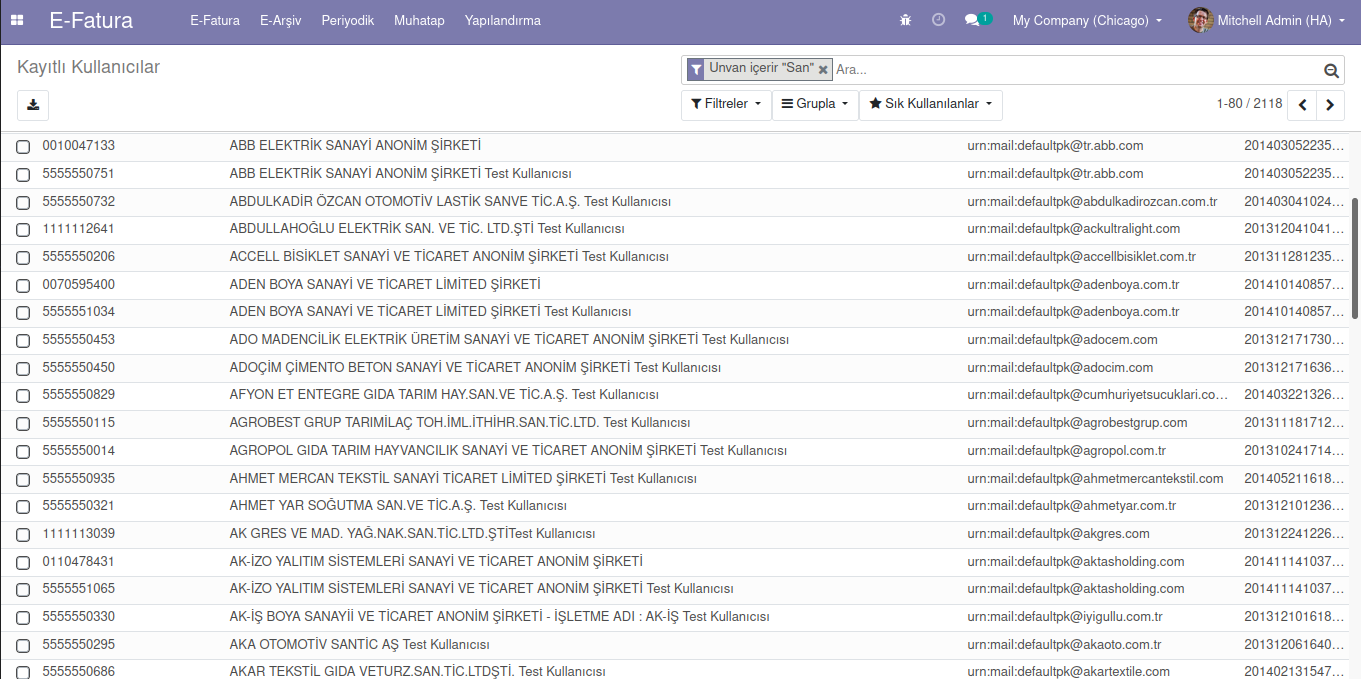Open the apps grid menu icon
1361x679 pixels.
pos(17,20)
